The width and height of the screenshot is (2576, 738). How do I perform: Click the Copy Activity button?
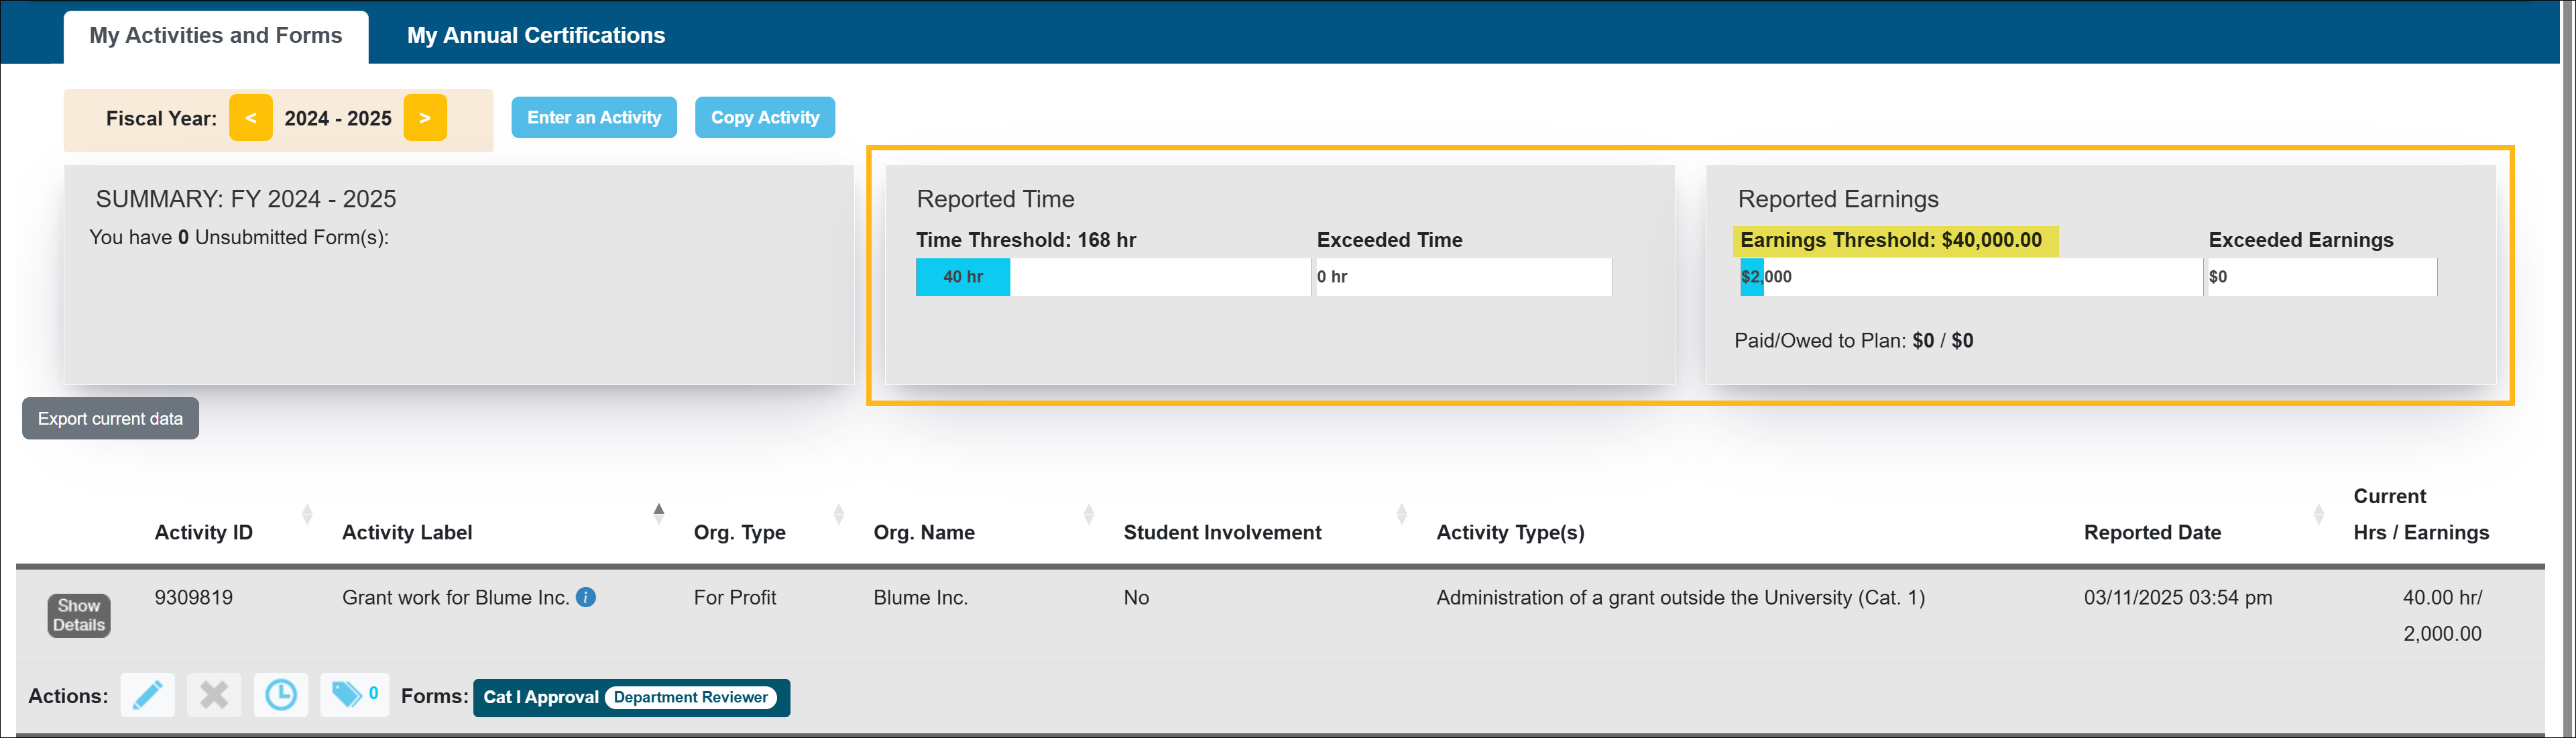[765, 118]
